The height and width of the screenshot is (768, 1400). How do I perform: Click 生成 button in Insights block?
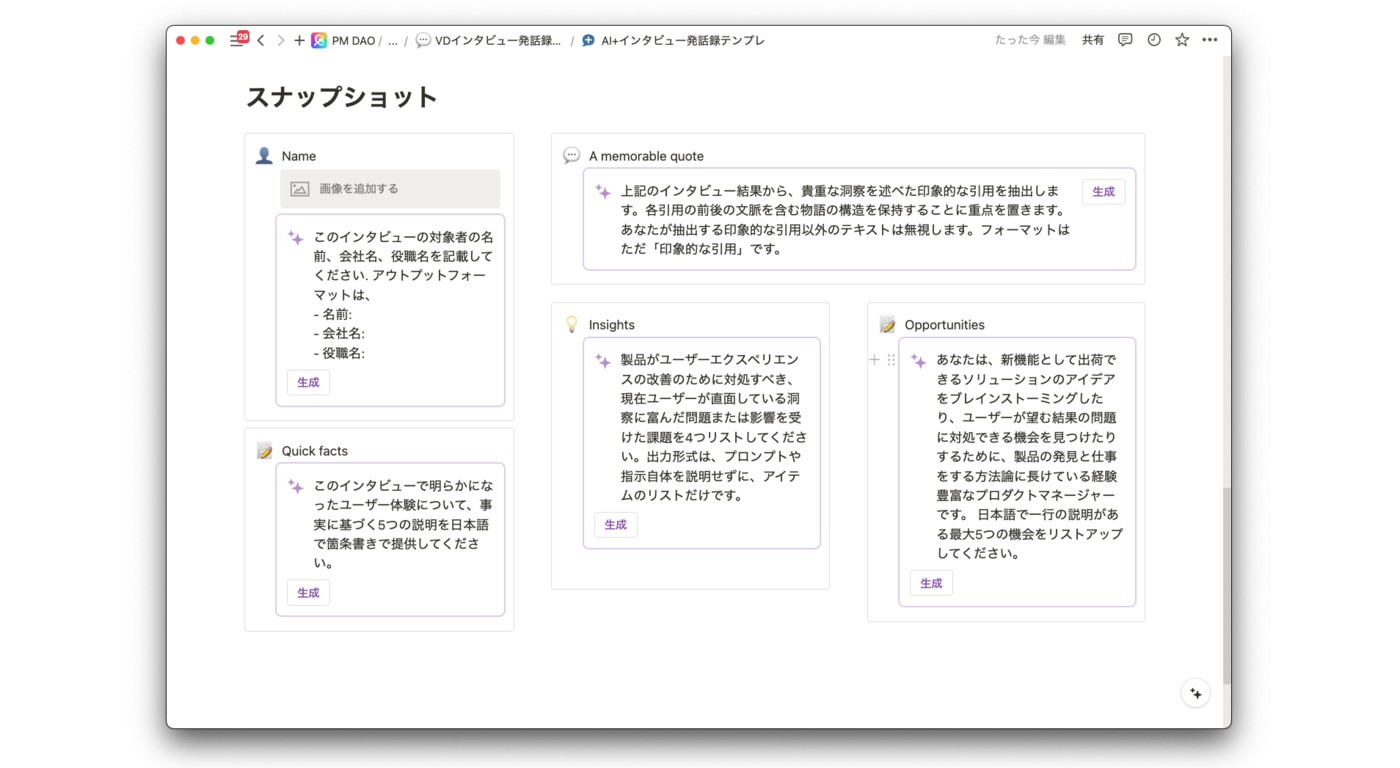pos(615,525)
